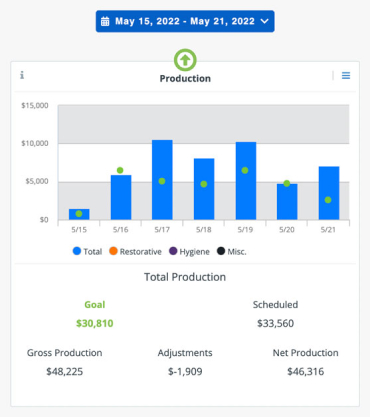Select the 5/16 blue bar
This screenshot has width=370, height=417.
click(121, 197)
